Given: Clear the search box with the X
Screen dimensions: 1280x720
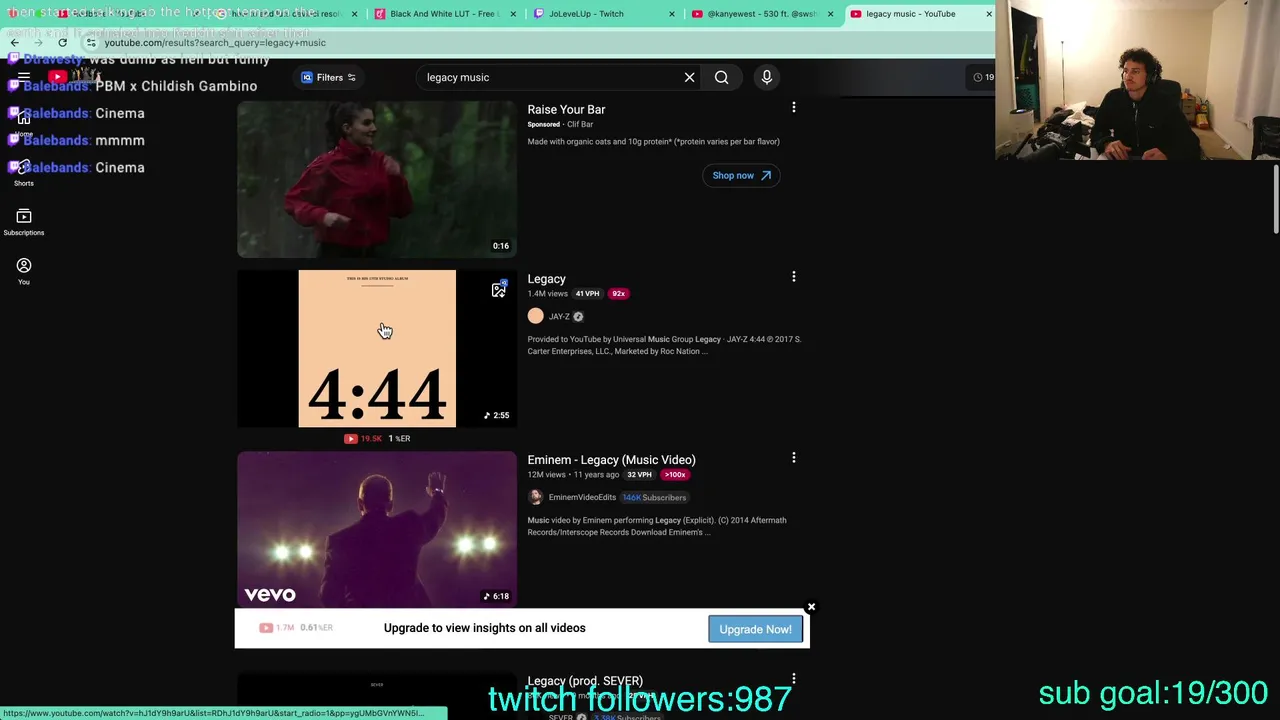Looking at the screenshot, I should (x=689, y=77).
